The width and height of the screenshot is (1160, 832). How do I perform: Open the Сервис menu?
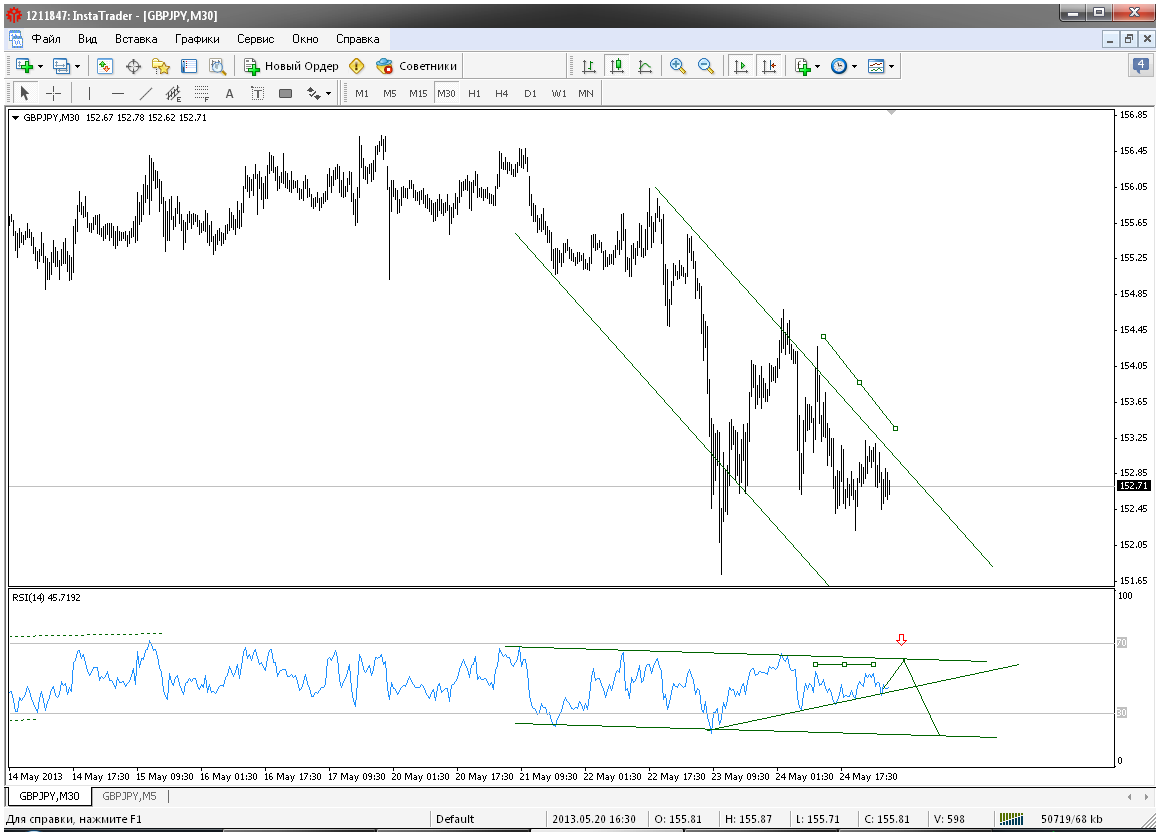256,39
